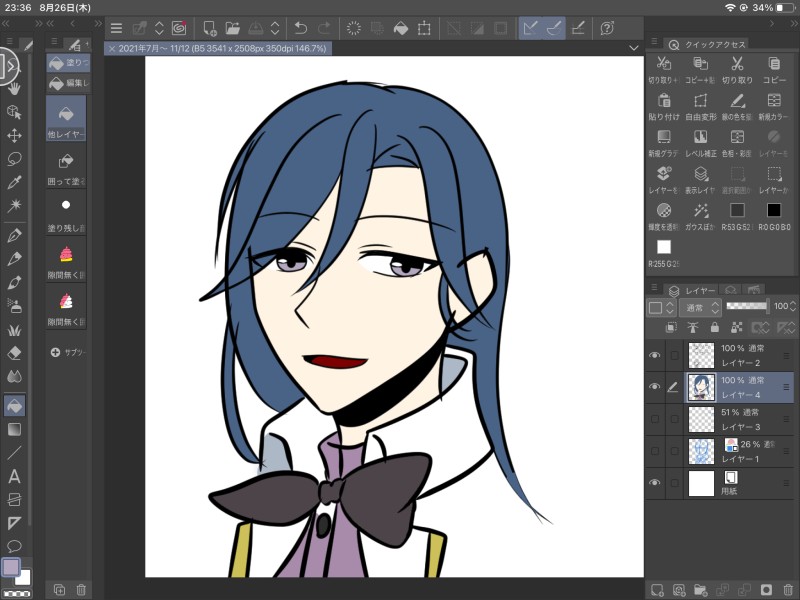This screenshot has width=800, height=600.
Task: Click the new layer folder icon
Action: pyautogui.click(x=700, y=590)
